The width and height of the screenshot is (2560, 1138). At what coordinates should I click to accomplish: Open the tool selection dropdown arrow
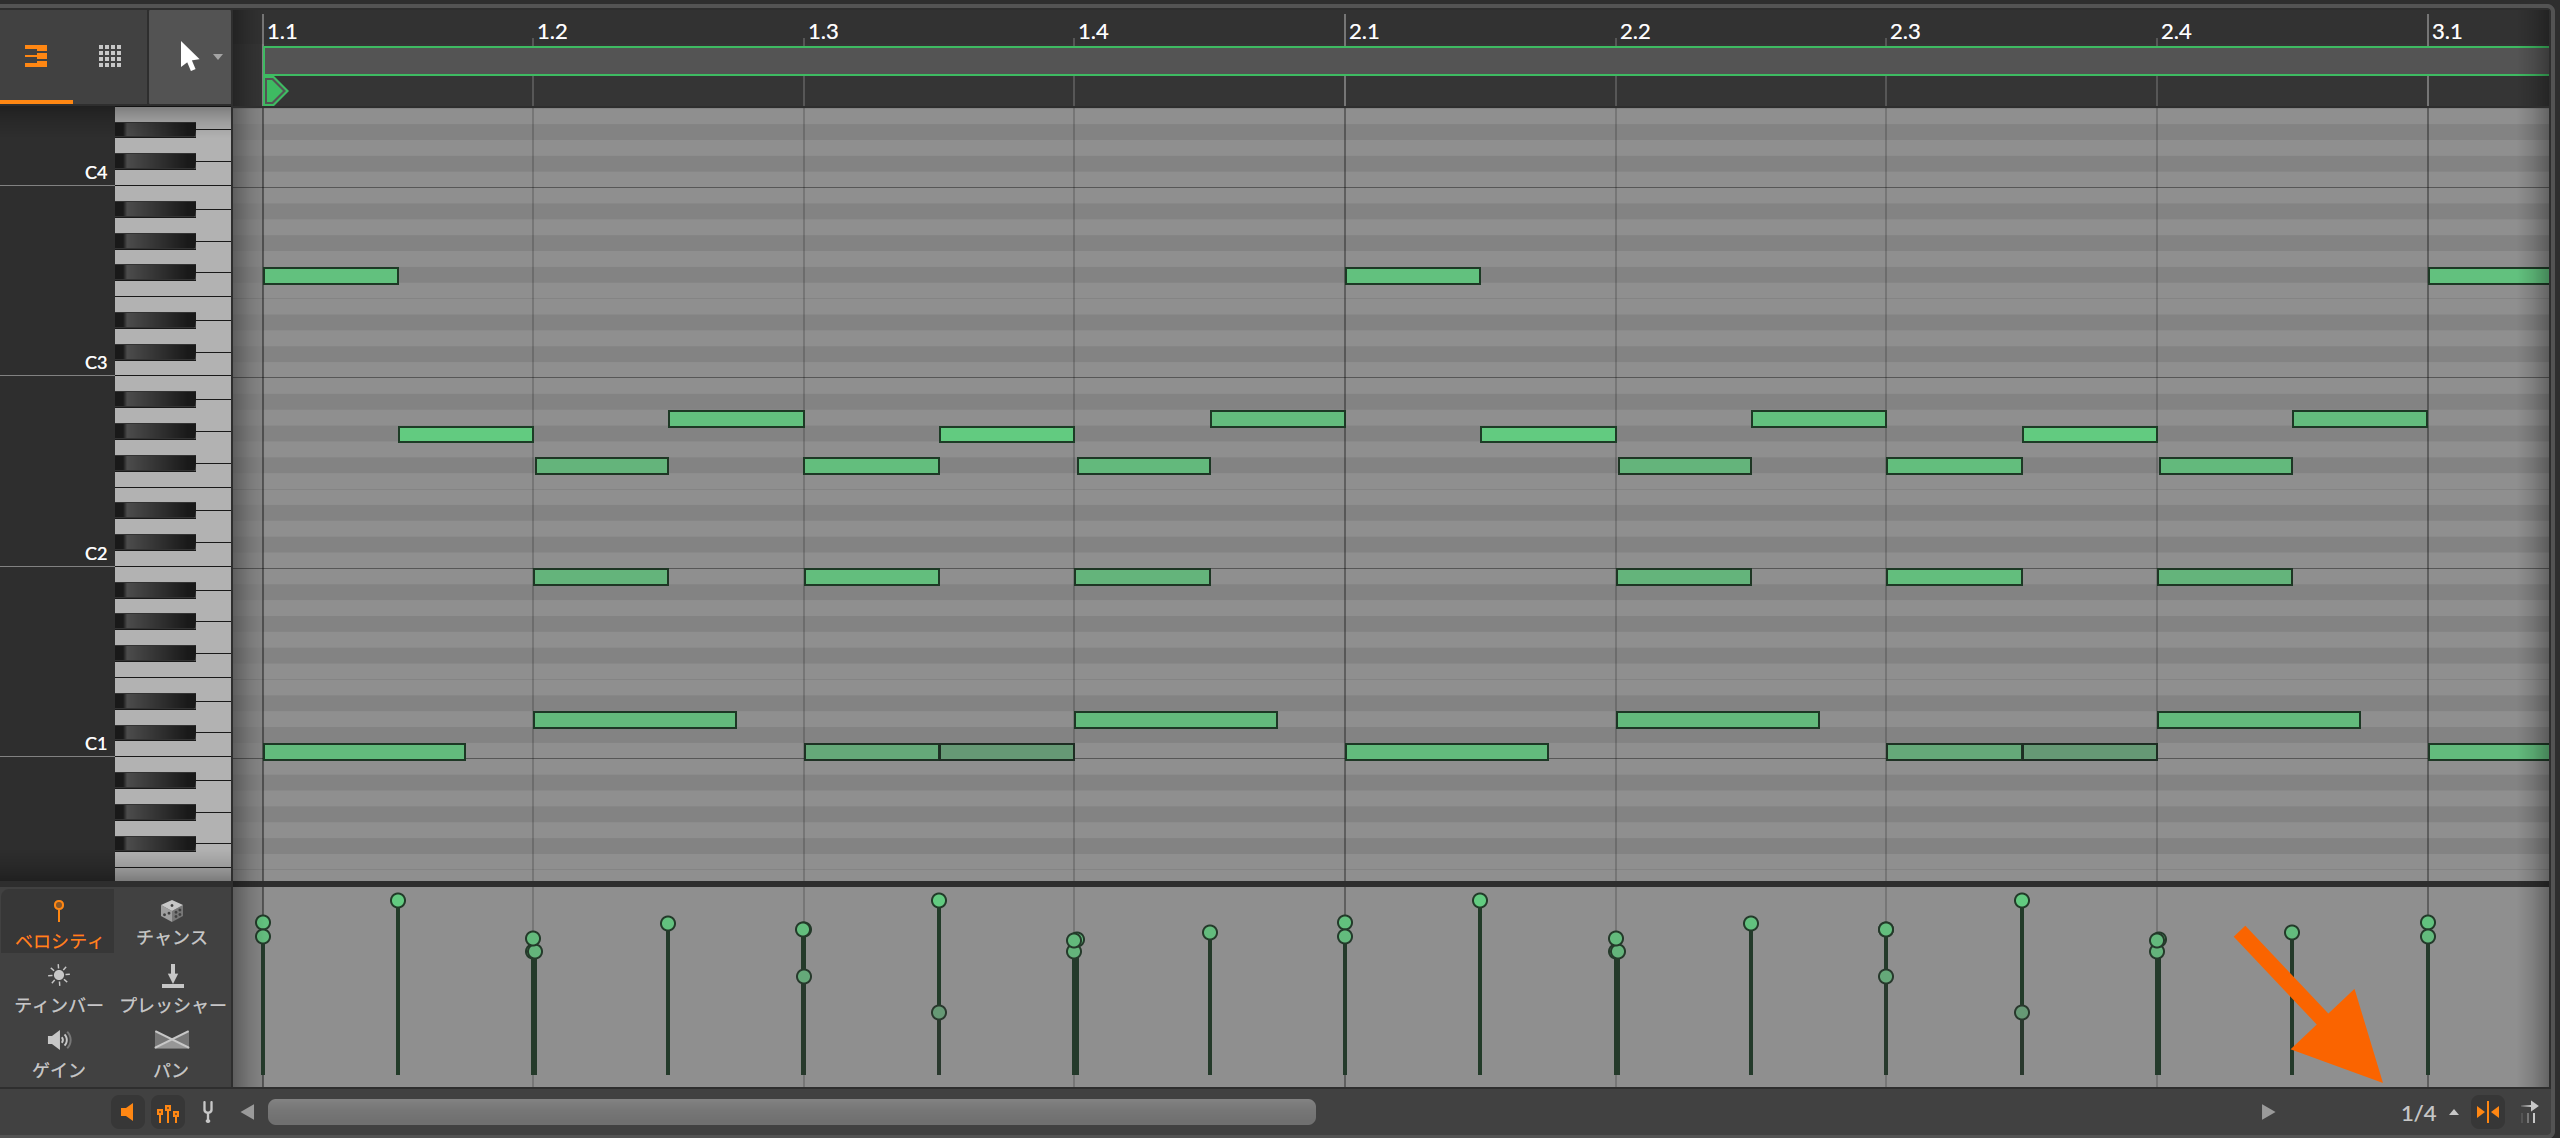(x=218, y=57)
